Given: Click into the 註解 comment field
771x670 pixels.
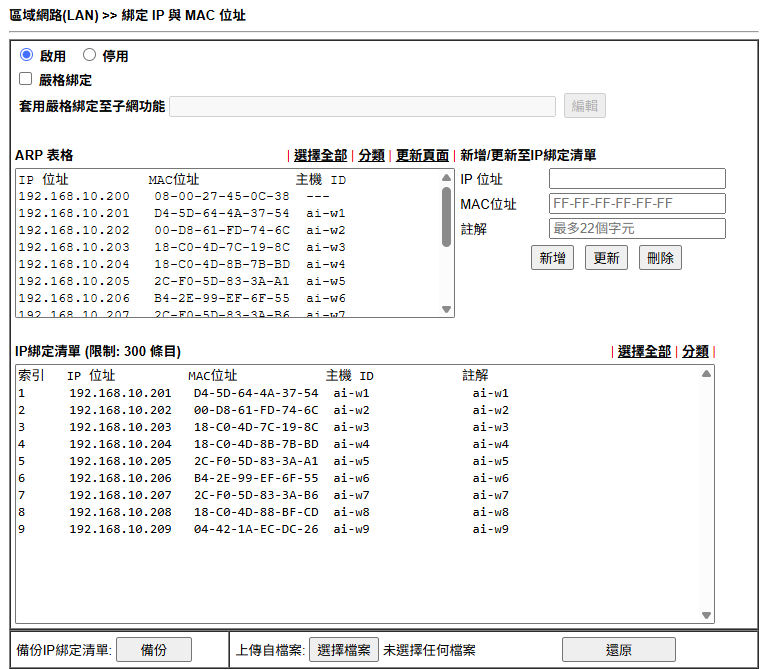Looking at the screenshot, I should pyautogui.click(x=636, y=229).
